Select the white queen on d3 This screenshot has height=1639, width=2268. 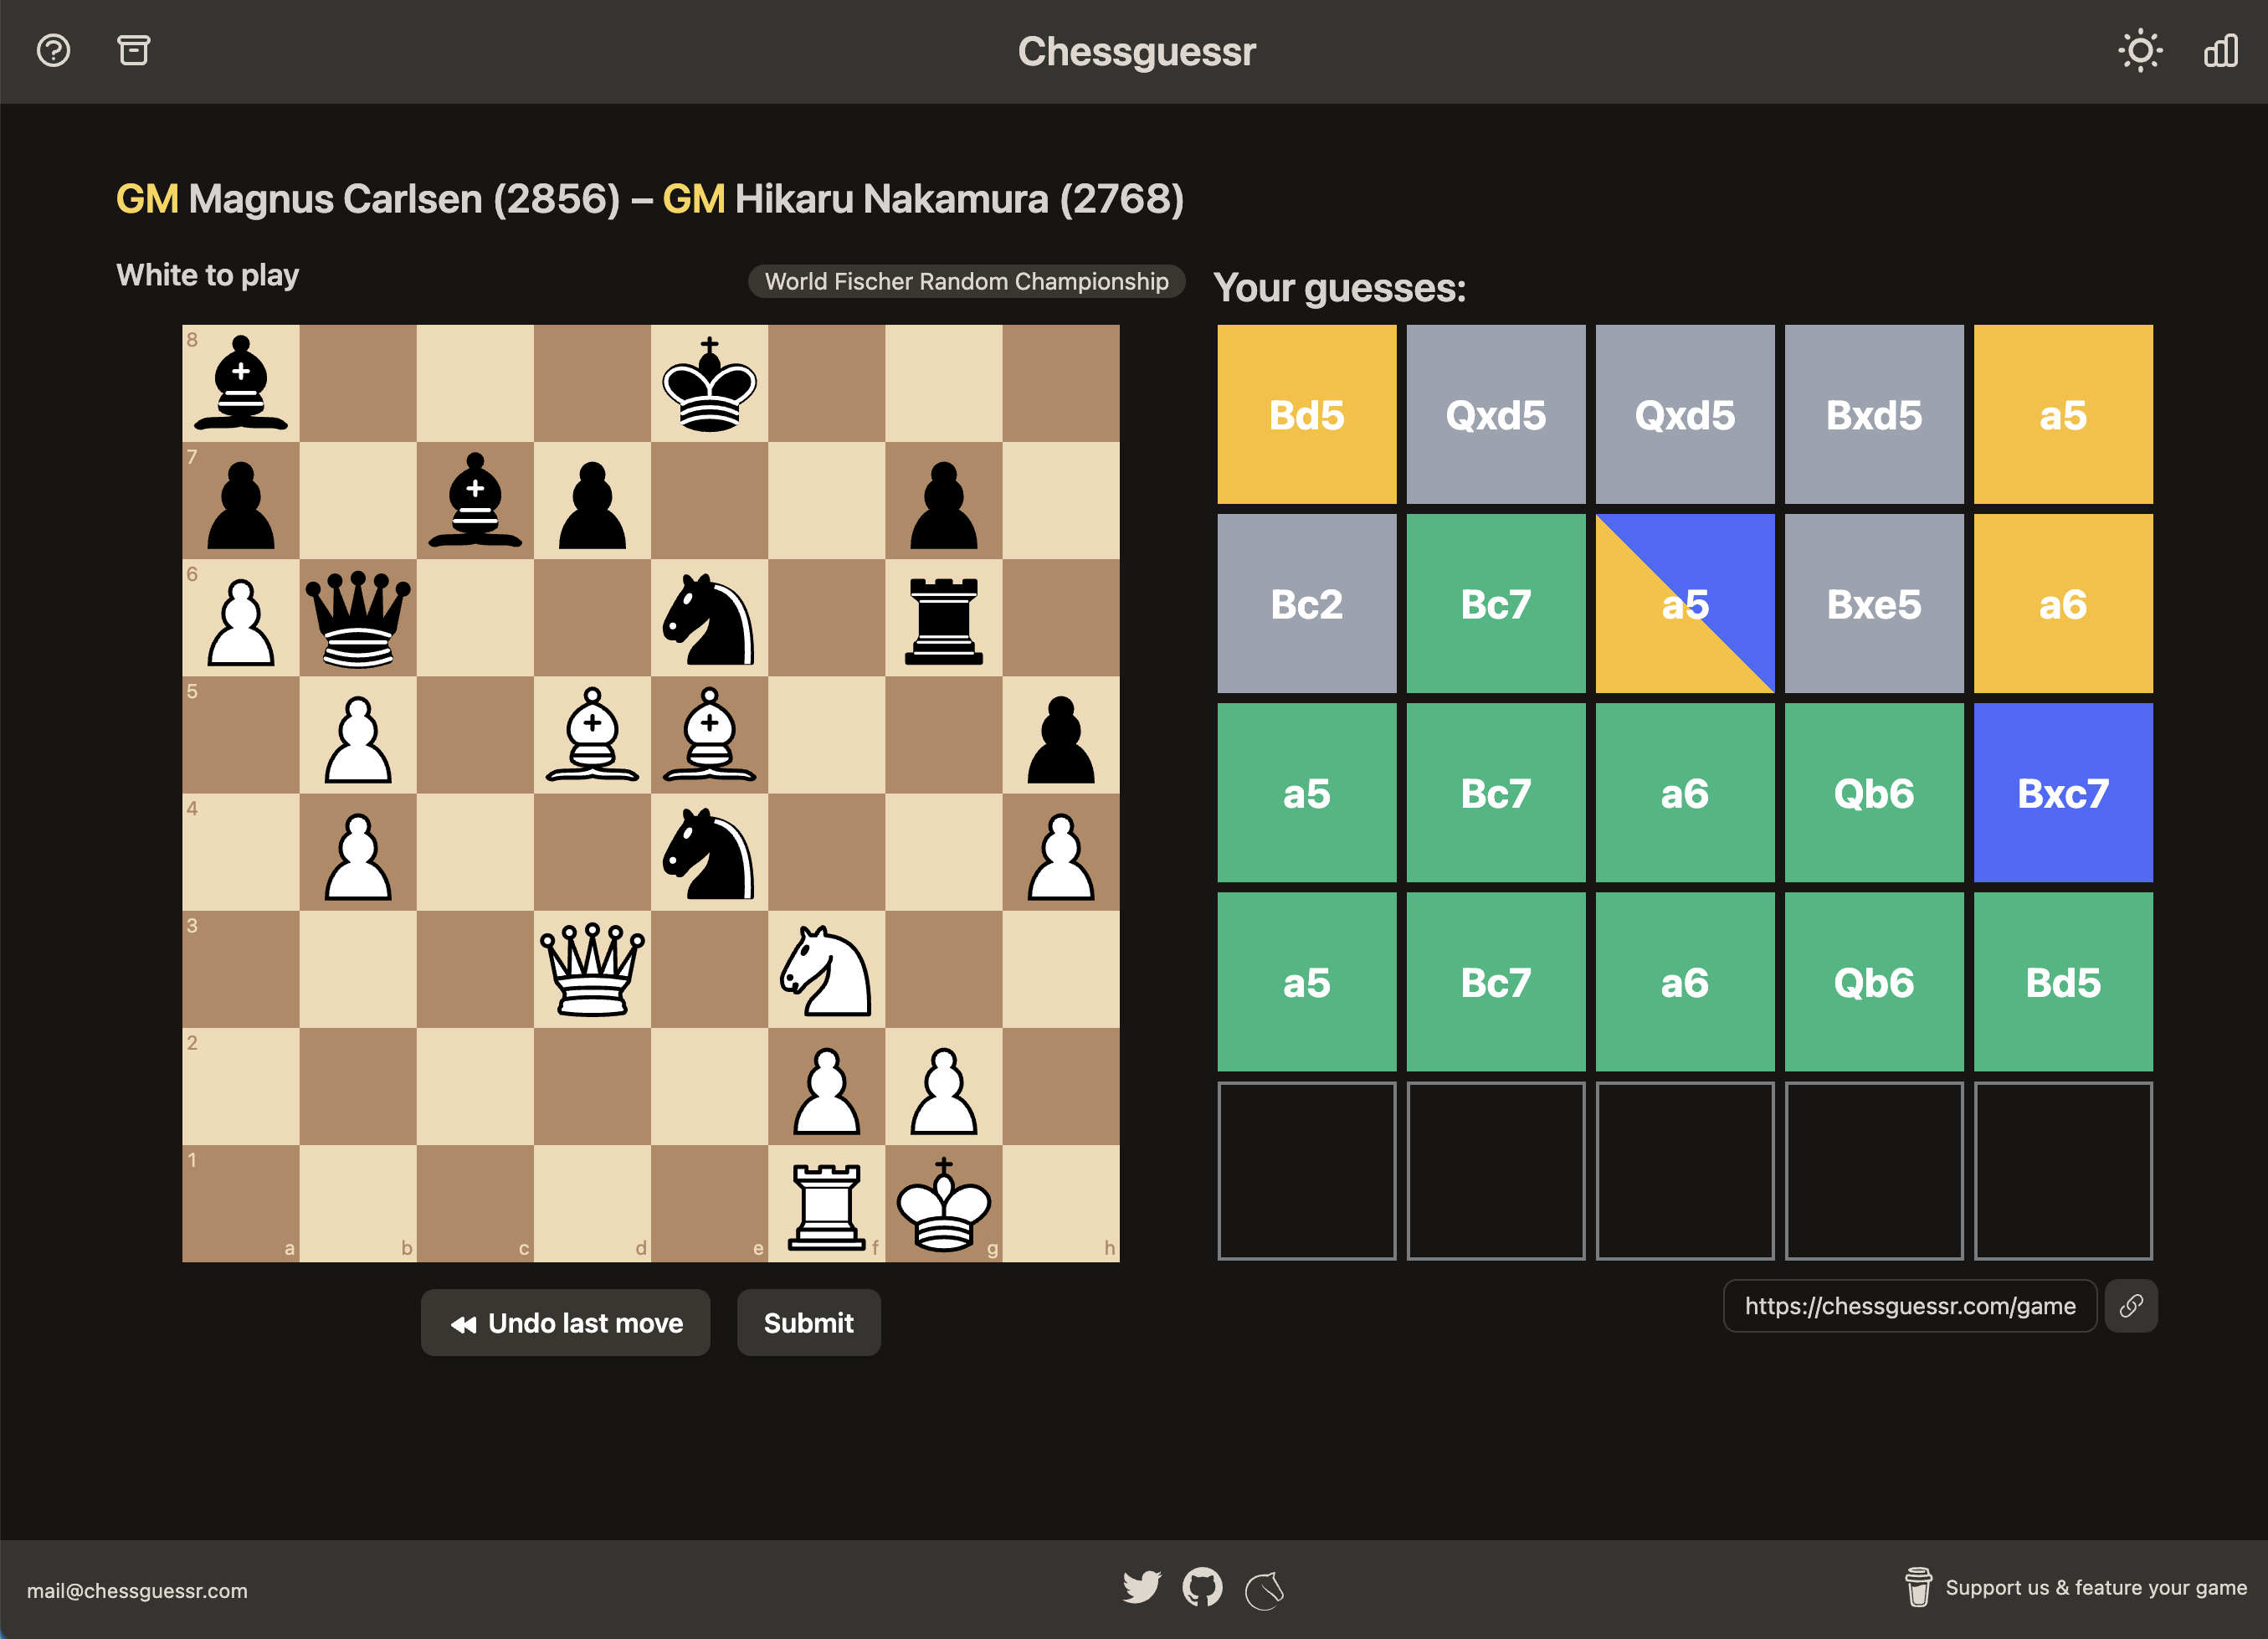(x=592, y=969)
